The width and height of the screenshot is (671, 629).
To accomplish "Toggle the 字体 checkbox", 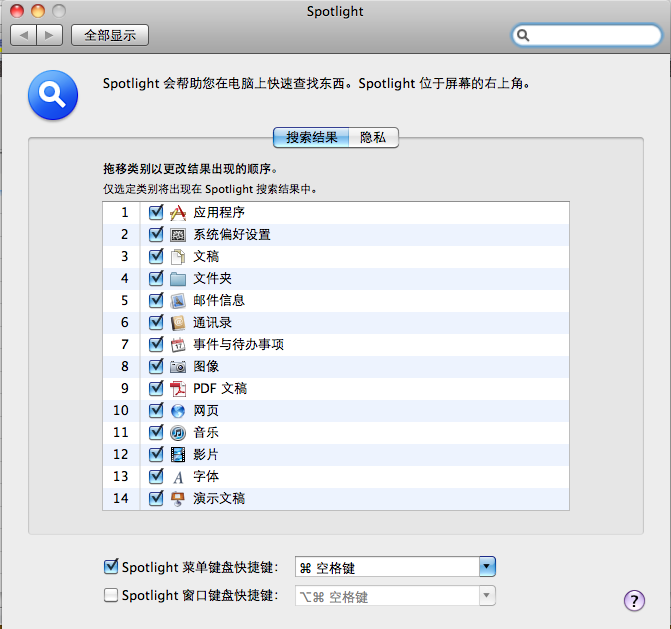I will pyautogui.click(x=156, y=477).
